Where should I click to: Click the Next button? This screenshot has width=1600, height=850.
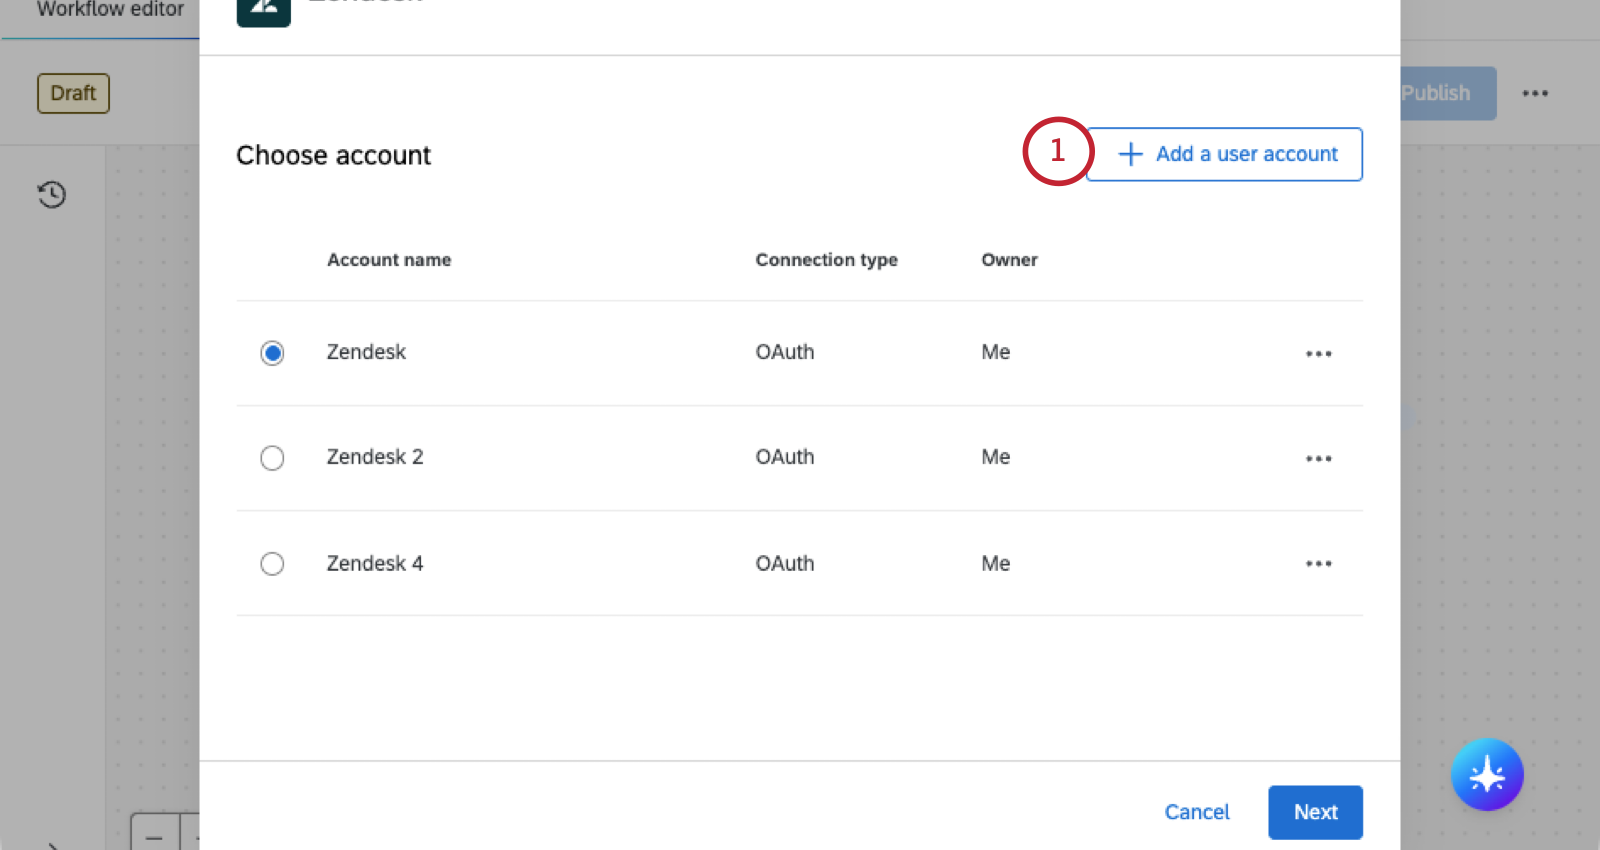(x=1315, y=812)
